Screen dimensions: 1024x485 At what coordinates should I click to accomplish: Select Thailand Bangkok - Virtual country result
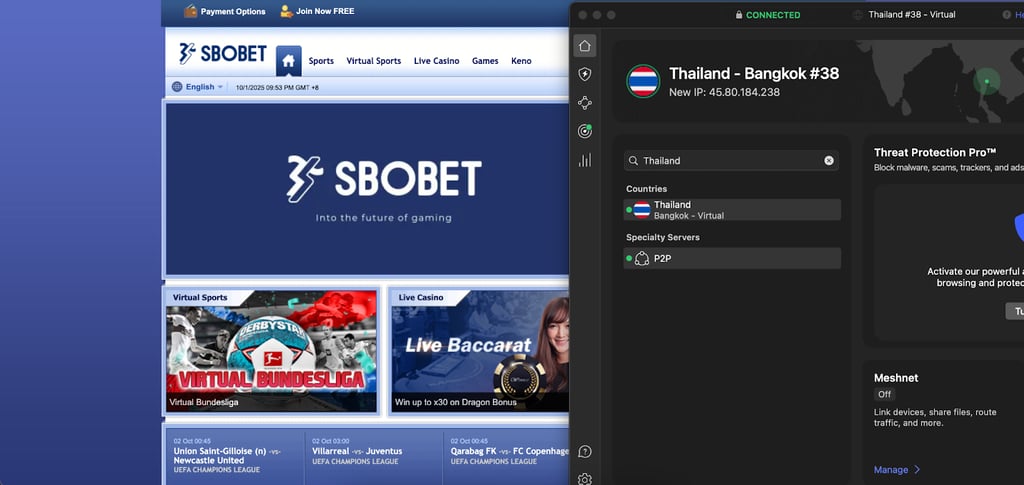click(732, 210)
